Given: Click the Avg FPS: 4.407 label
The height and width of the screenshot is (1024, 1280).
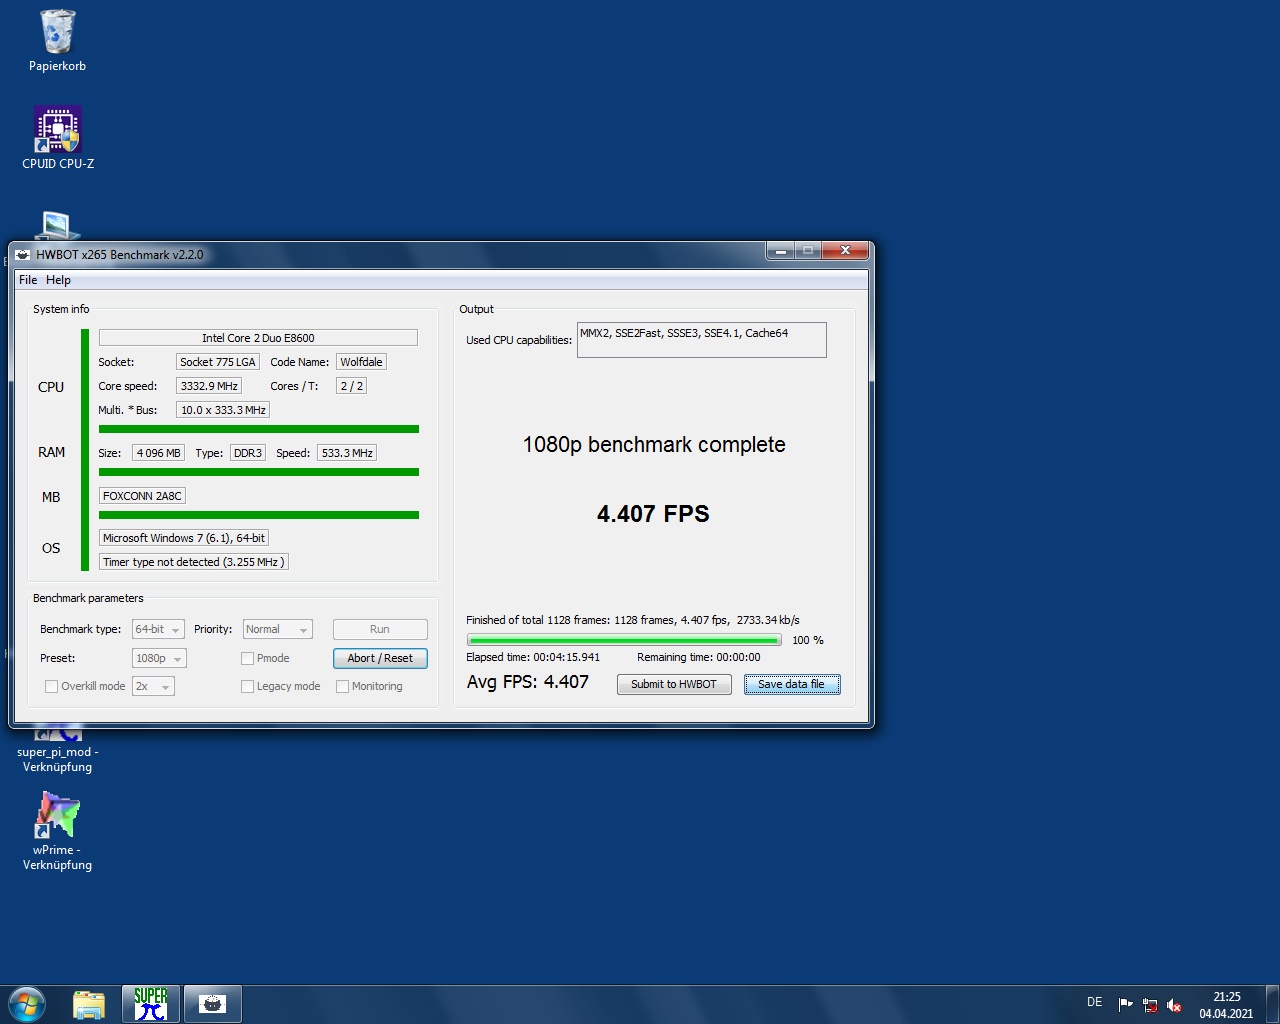Looking at the screenshot, I should pyautogui.click(x=528, y=682).
